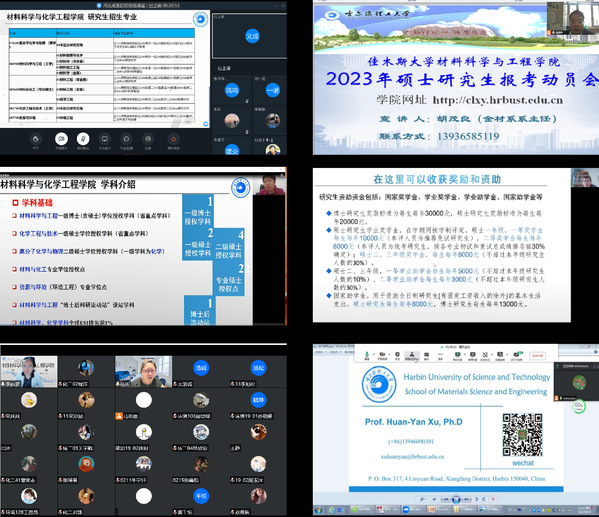Click the wechat QR code image
The width and height of the screenshot is (599, 517).
[522, 435]
